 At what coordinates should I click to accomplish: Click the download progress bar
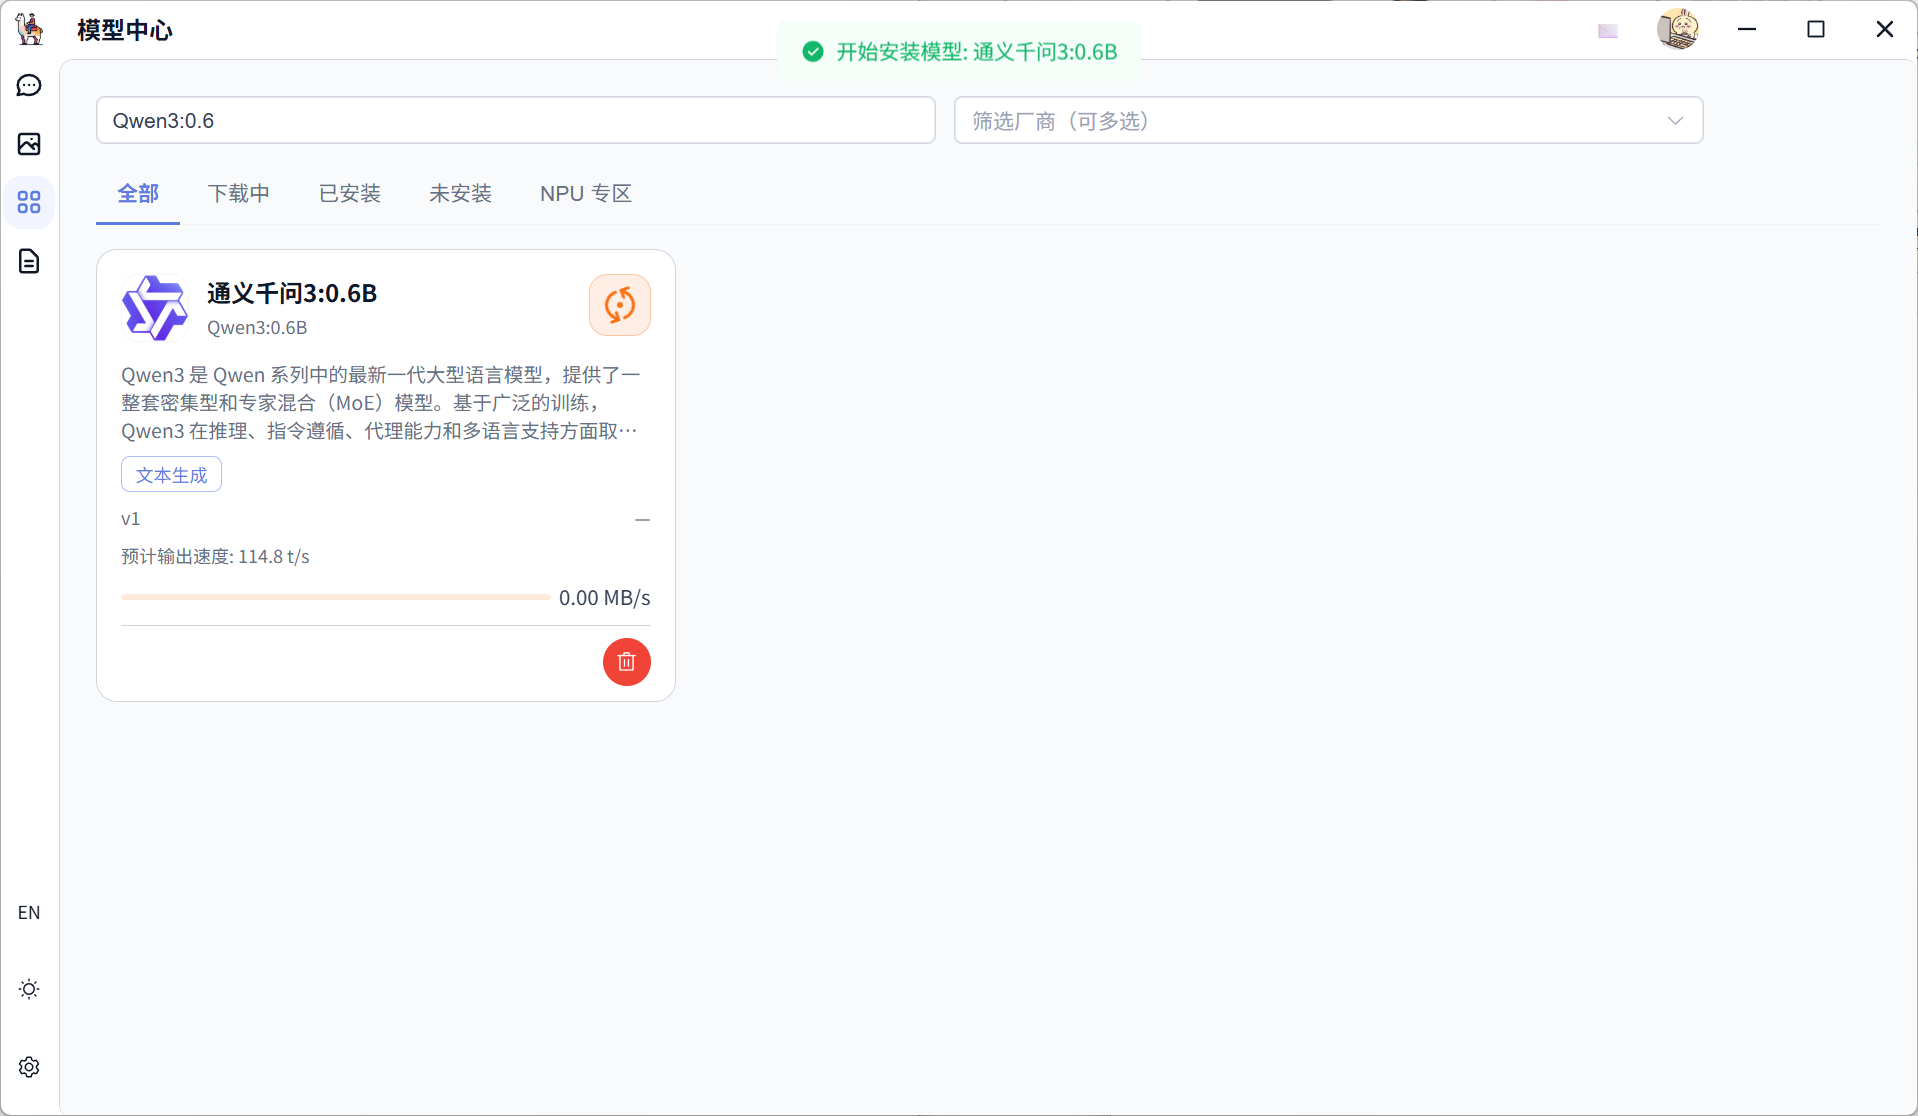(335, 597)
